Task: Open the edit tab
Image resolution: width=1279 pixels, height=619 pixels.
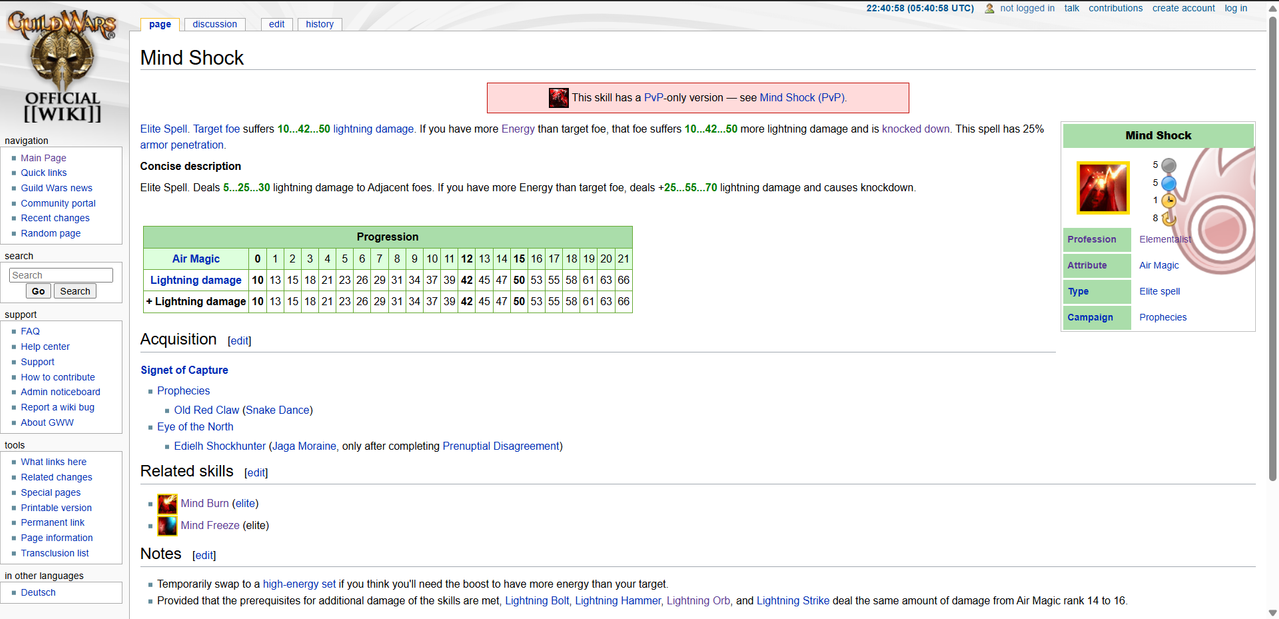Action: 276,24
